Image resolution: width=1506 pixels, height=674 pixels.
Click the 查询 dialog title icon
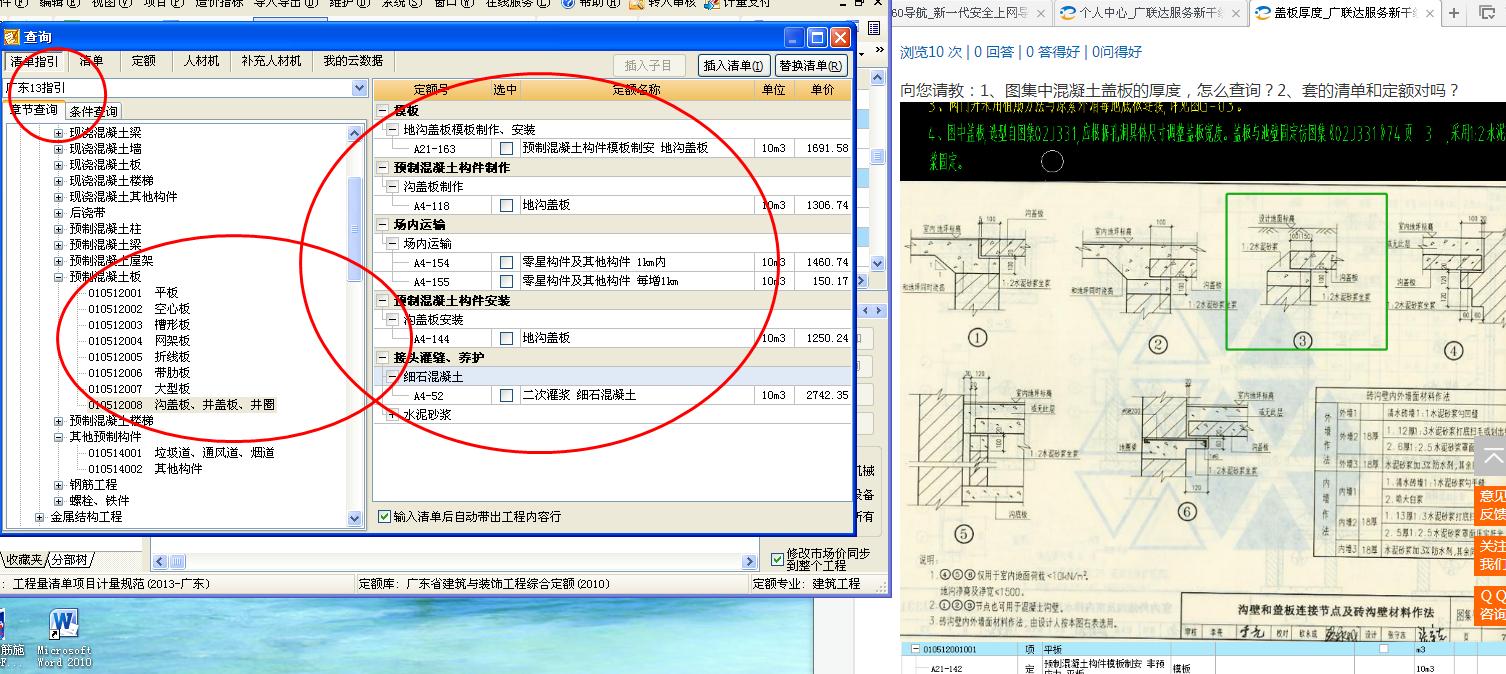[x=13, y=38]
